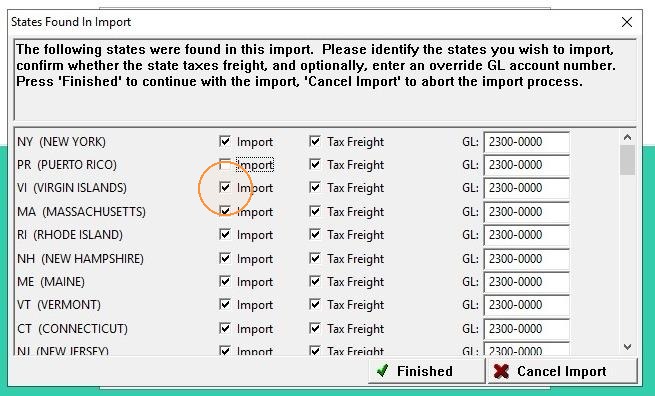655x396 pixels.
Task: Click the red X icon on Cancel Import
Action: pos(501,371)
